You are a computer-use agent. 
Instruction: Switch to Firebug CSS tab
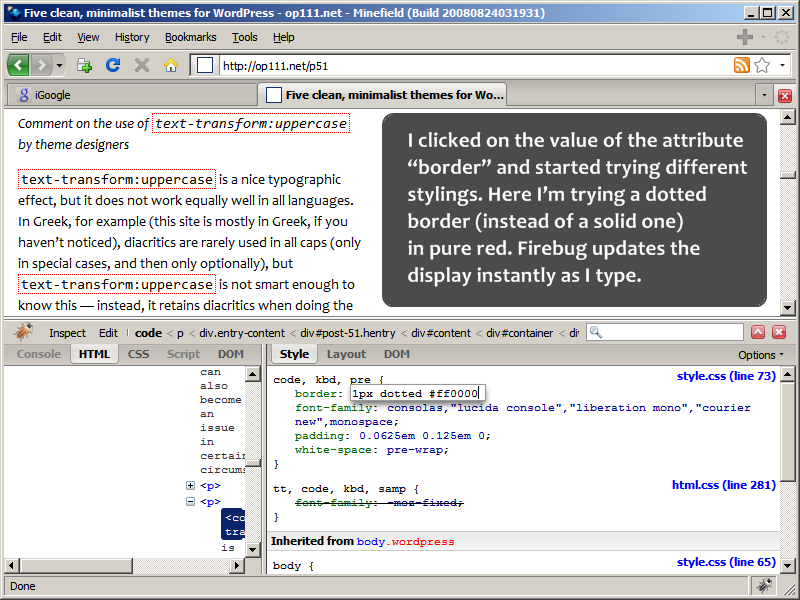click(x=138, y=354)
